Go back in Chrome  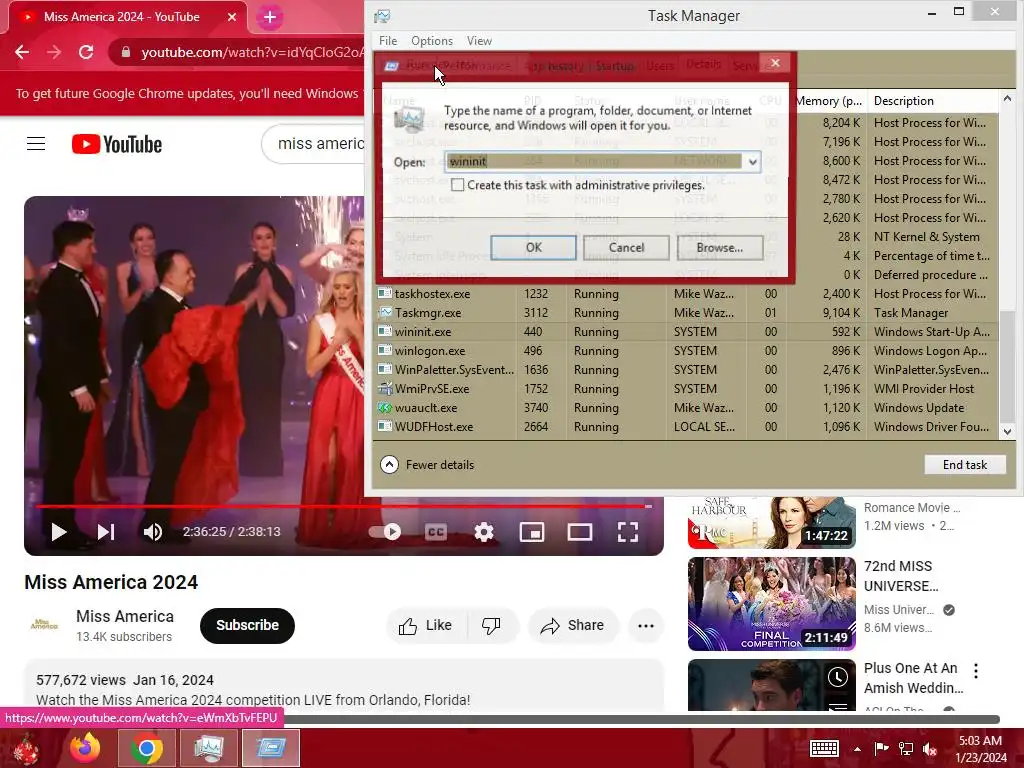(x=22, y=52)
